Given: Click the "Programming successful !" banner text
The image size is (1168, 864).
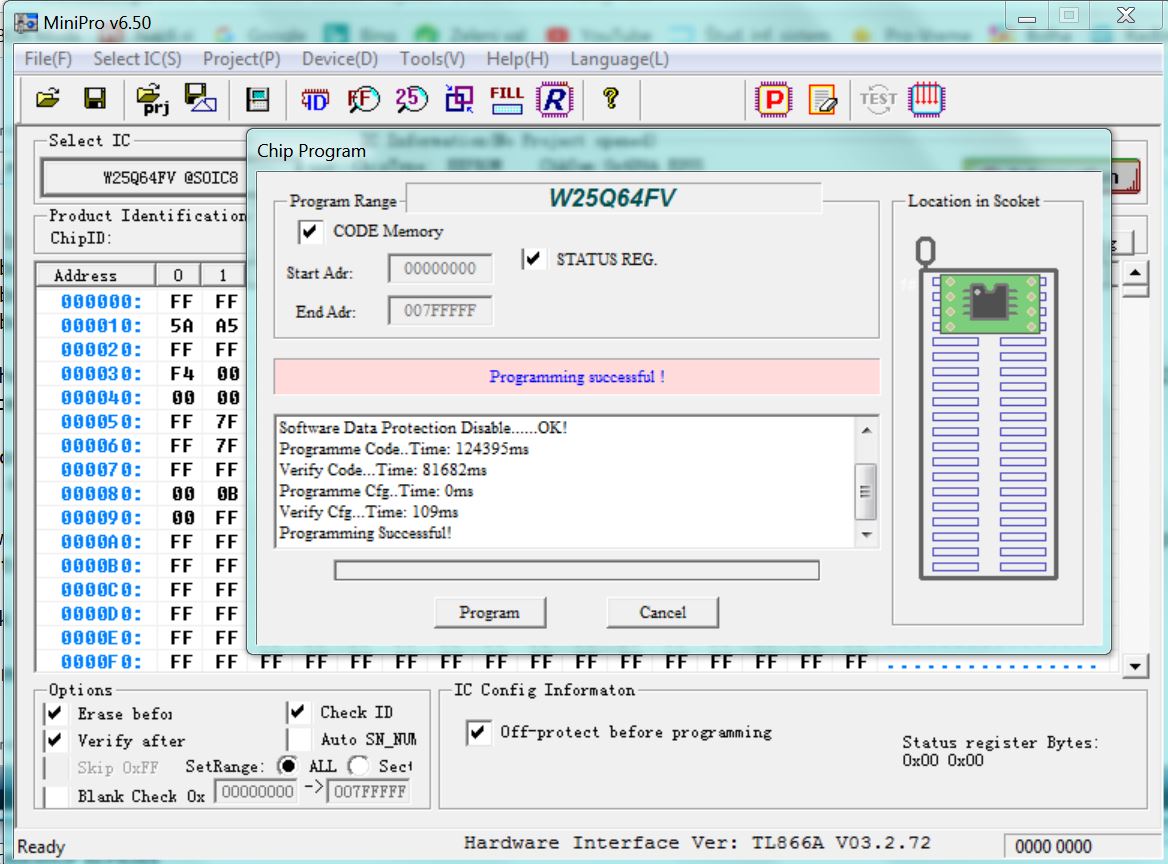Looking at the screenshot, I should [577, 377].
